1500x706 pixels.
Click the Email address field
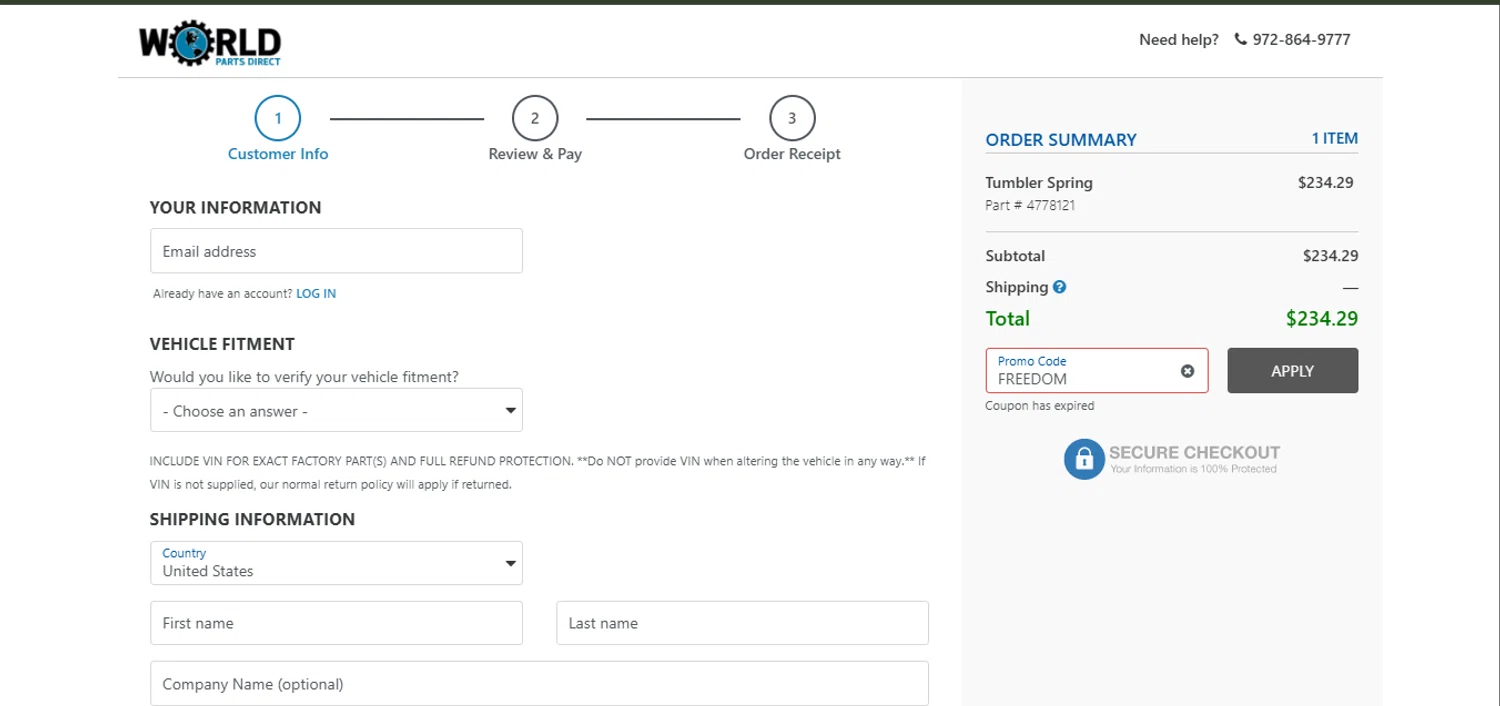[x=336, y=251]
